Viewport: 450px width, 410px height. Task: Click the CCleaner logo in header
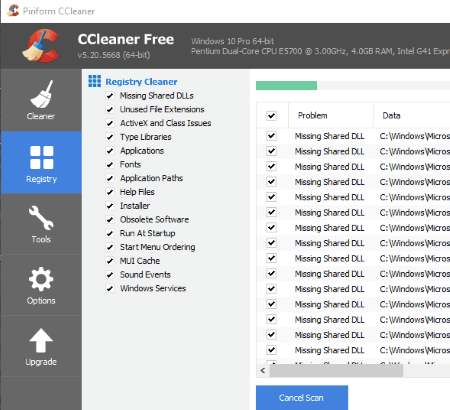tap(41, 45)
